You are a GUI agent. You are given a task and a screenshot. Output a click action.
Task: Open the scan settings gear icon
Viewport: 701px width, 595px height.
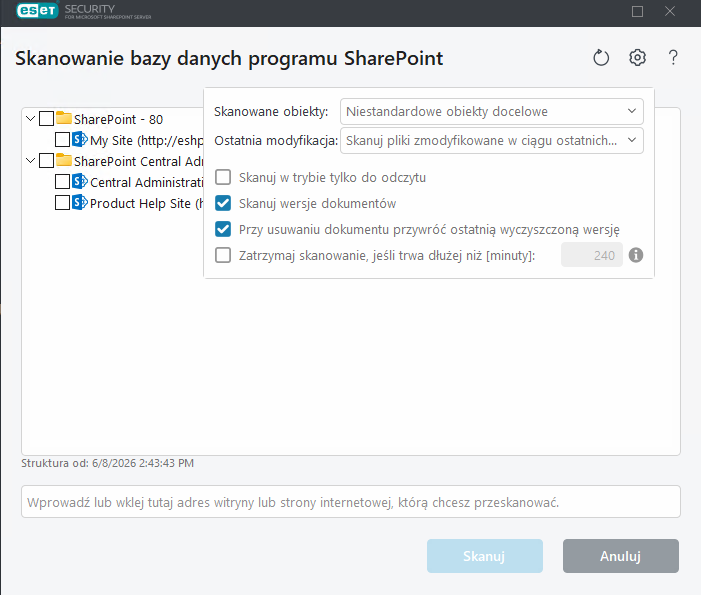637,57
